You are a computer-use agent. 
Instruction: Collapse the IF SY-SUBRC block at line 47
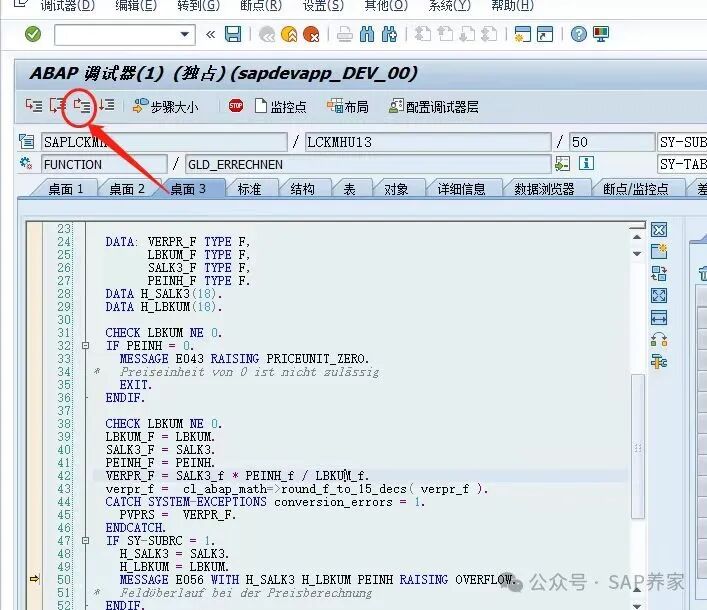coord(86,541)
